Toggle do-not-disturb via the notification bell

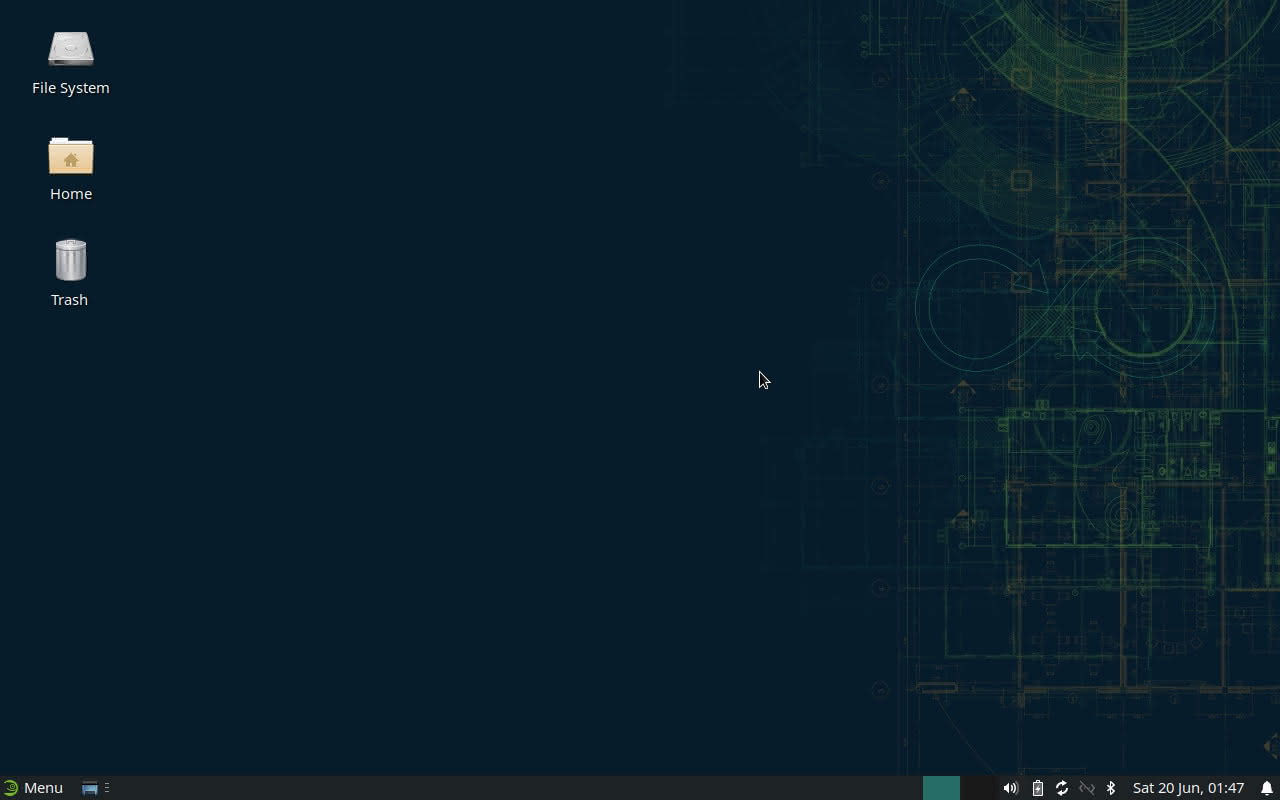point(1266,788)
